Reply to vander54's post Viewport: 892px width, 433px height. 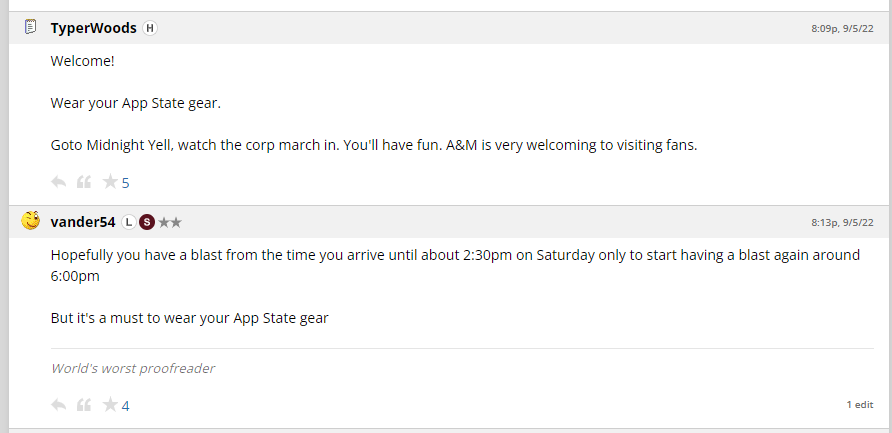pyautogui.click(x=59, y=405)
